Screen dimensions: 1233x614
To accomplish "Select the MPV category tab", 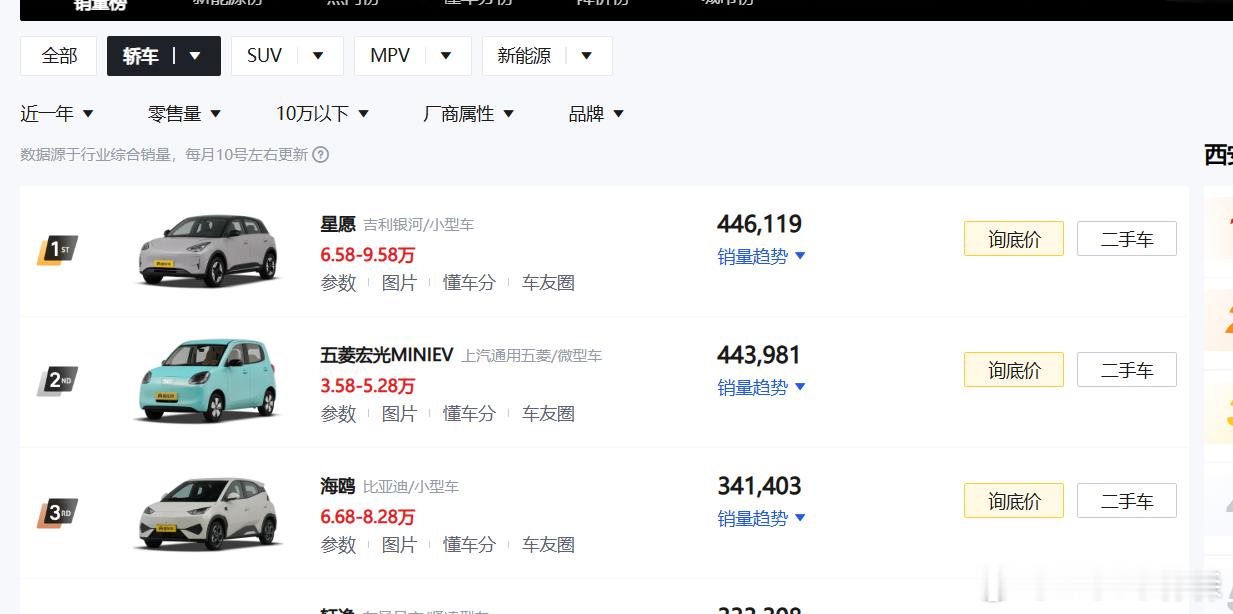I will point(390,56).
